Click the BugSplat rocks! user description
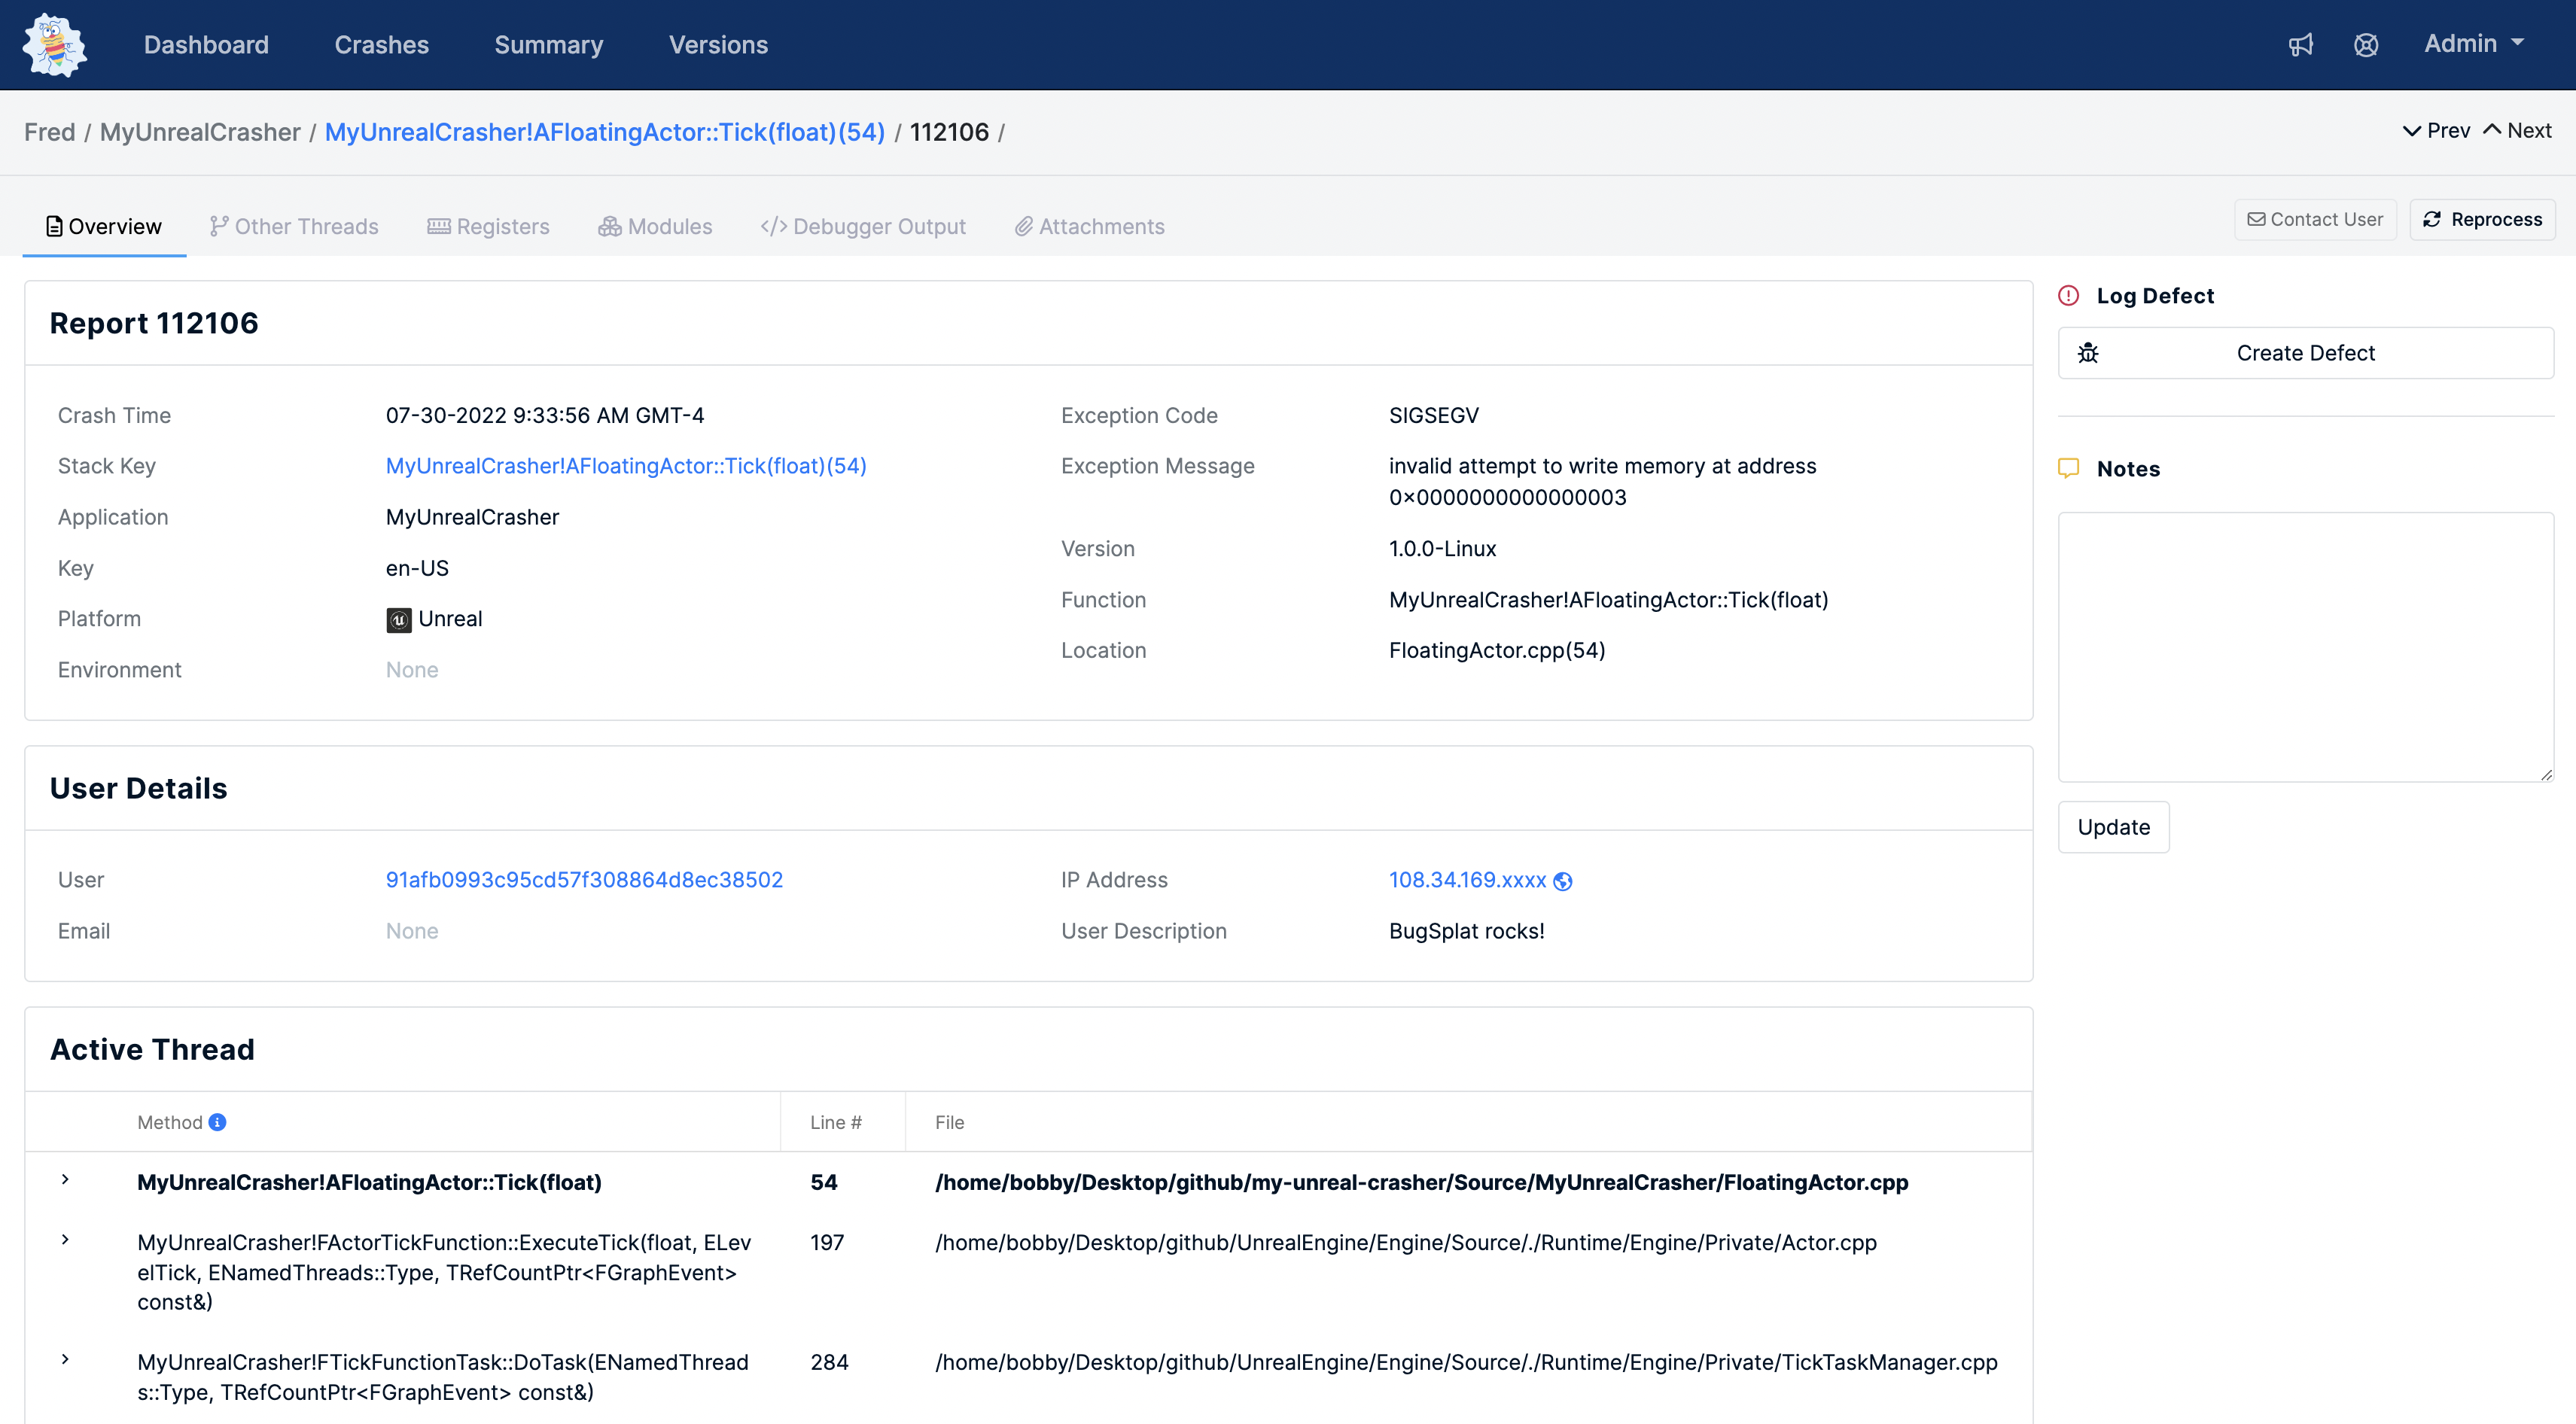The width and height of the screenshot is (2576, 1424). tap(1466, 931)
